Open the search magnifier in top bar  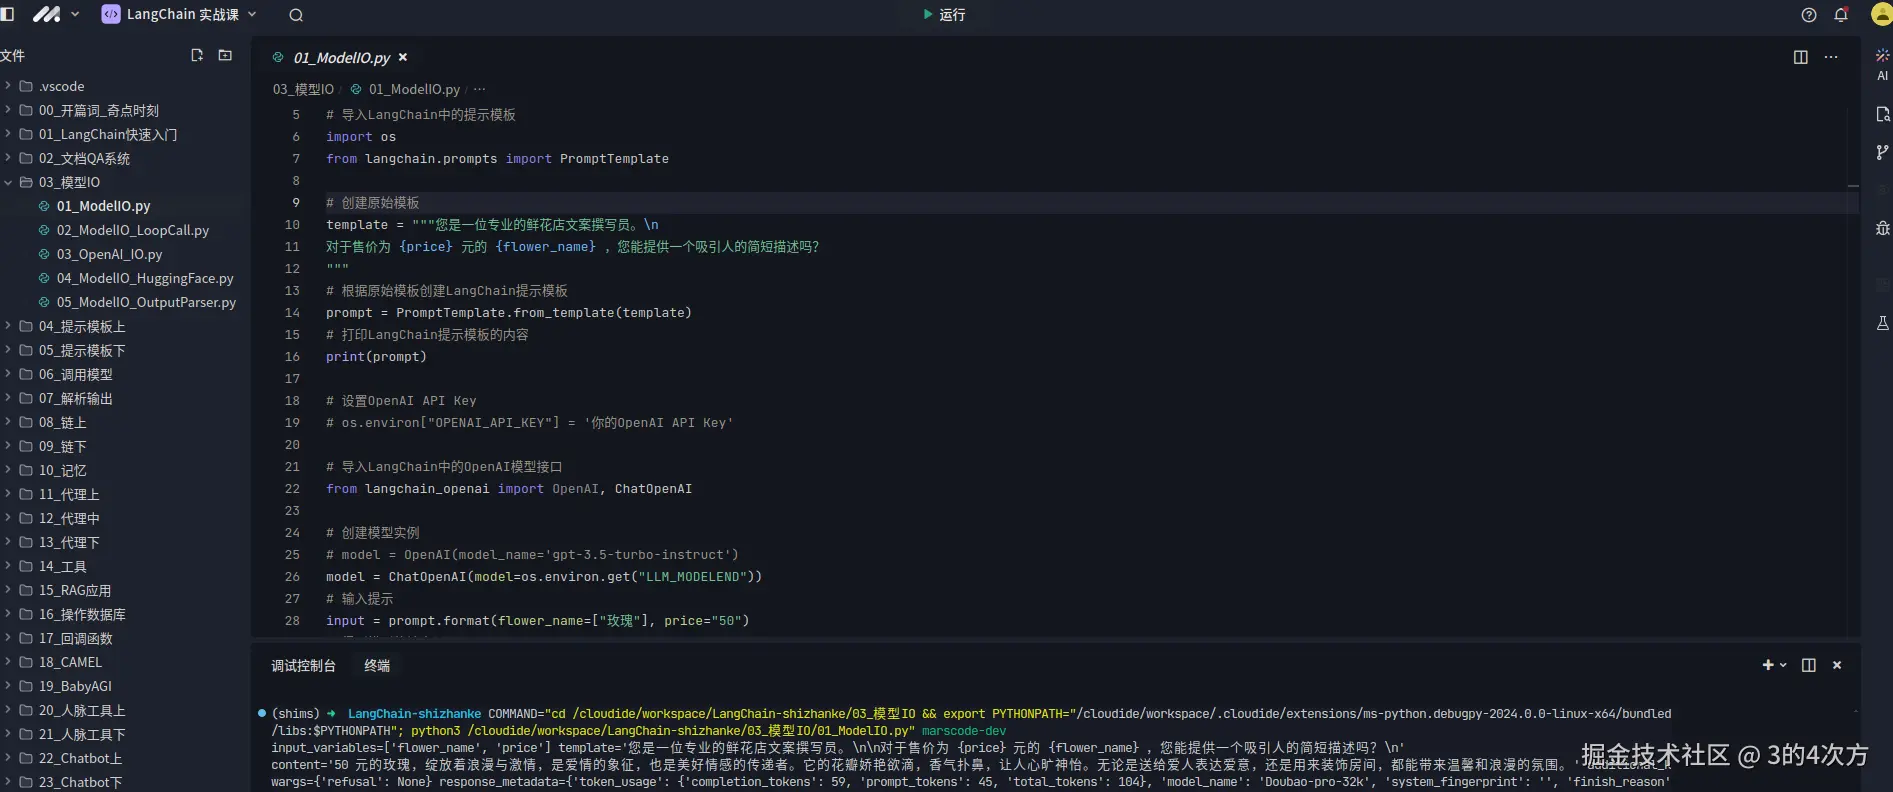pyautogui.click(x=296, y=15)
